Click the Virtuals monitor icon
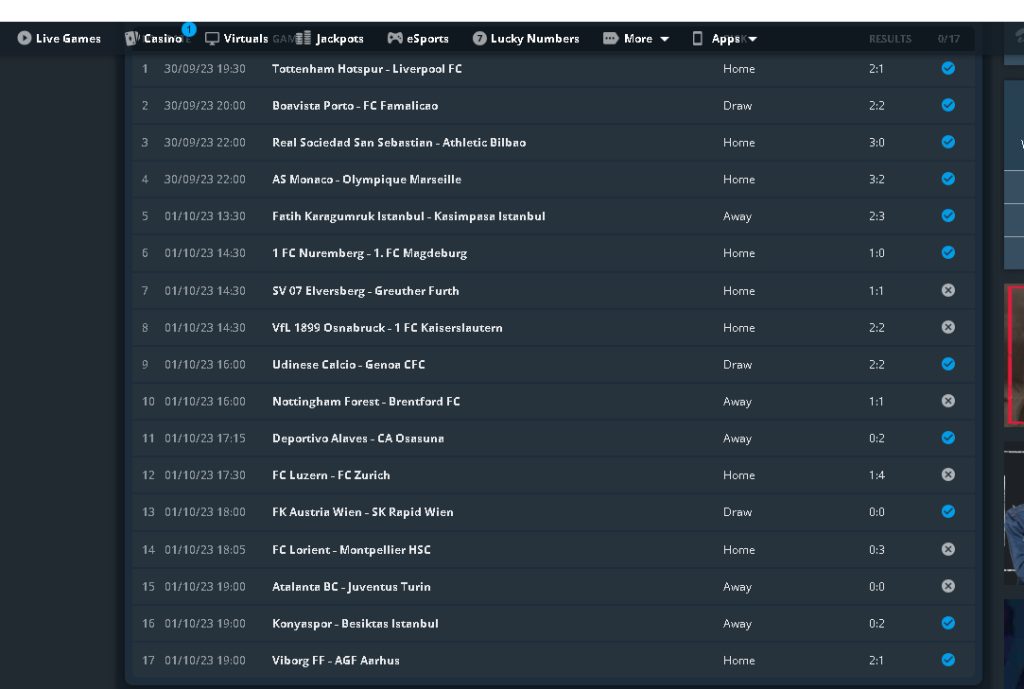 (x=211, y=39)
